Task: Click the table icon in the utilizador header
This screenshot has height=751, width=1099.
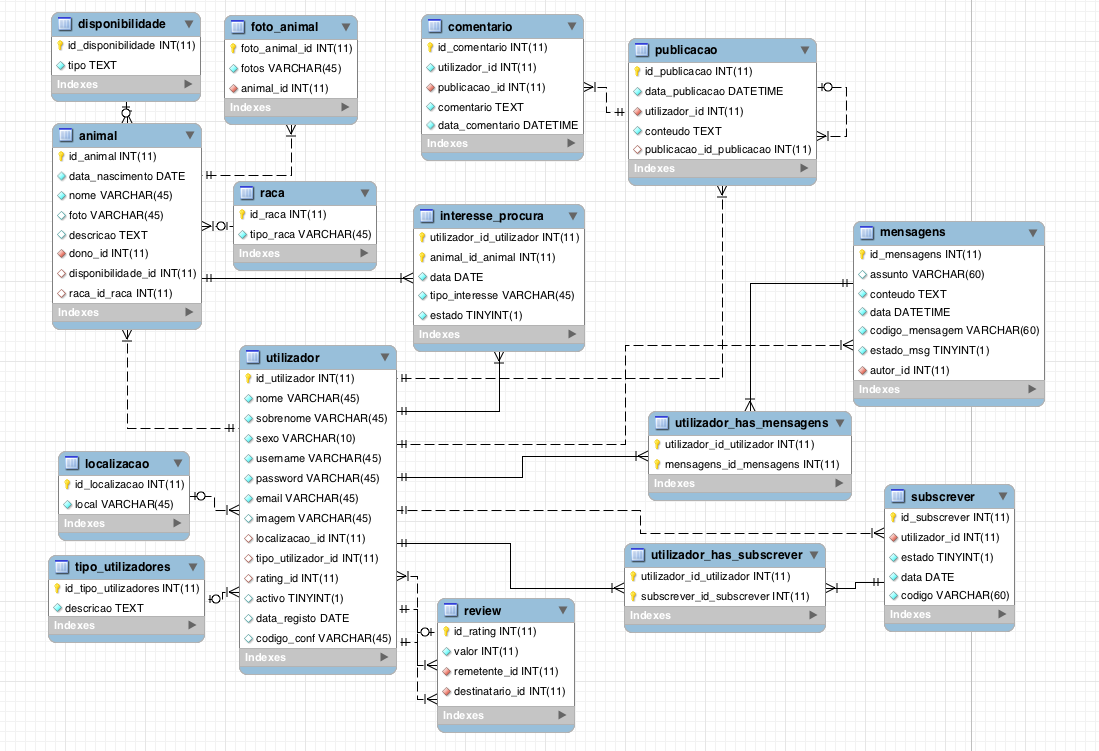Action: point(253,357)
